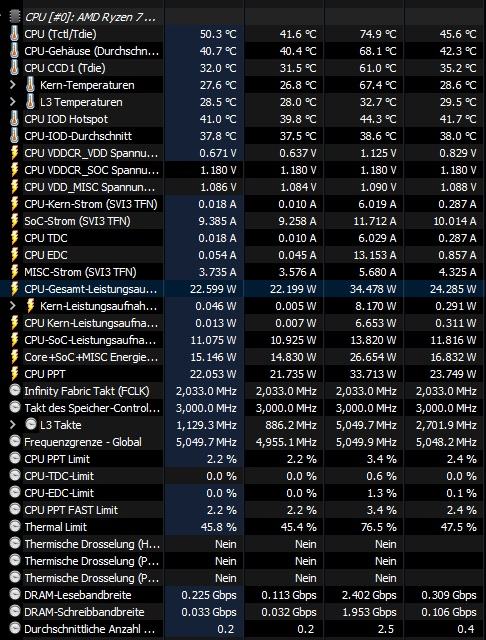
Task: Click thermometer icon next to L3 Temperaturen
Action: [x=30, y=102]
